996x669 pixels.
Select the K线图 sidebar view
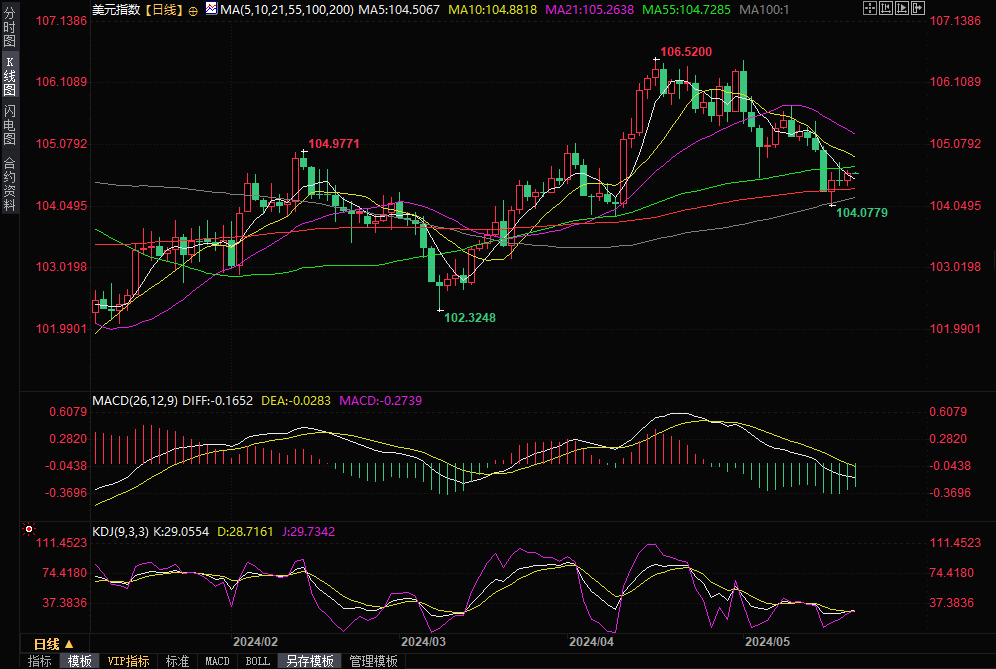[10, 76]
